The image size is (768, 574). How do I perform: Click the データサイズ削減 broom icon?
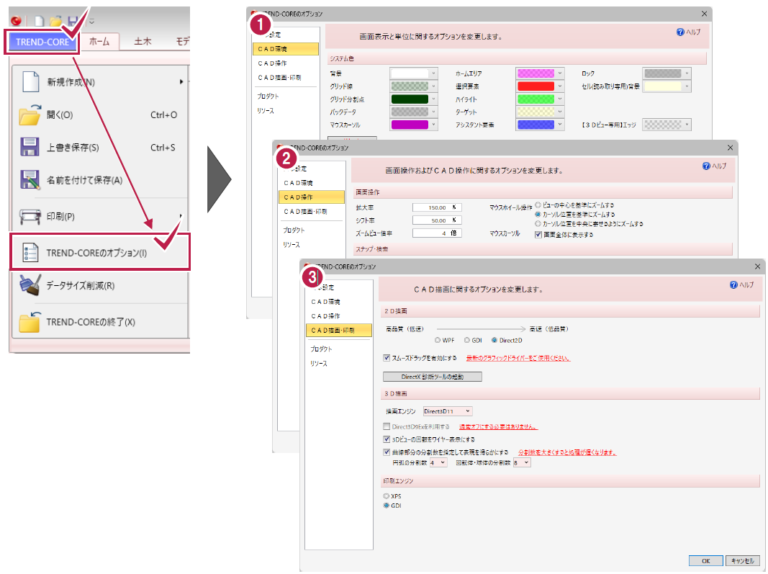pos(30,286)
